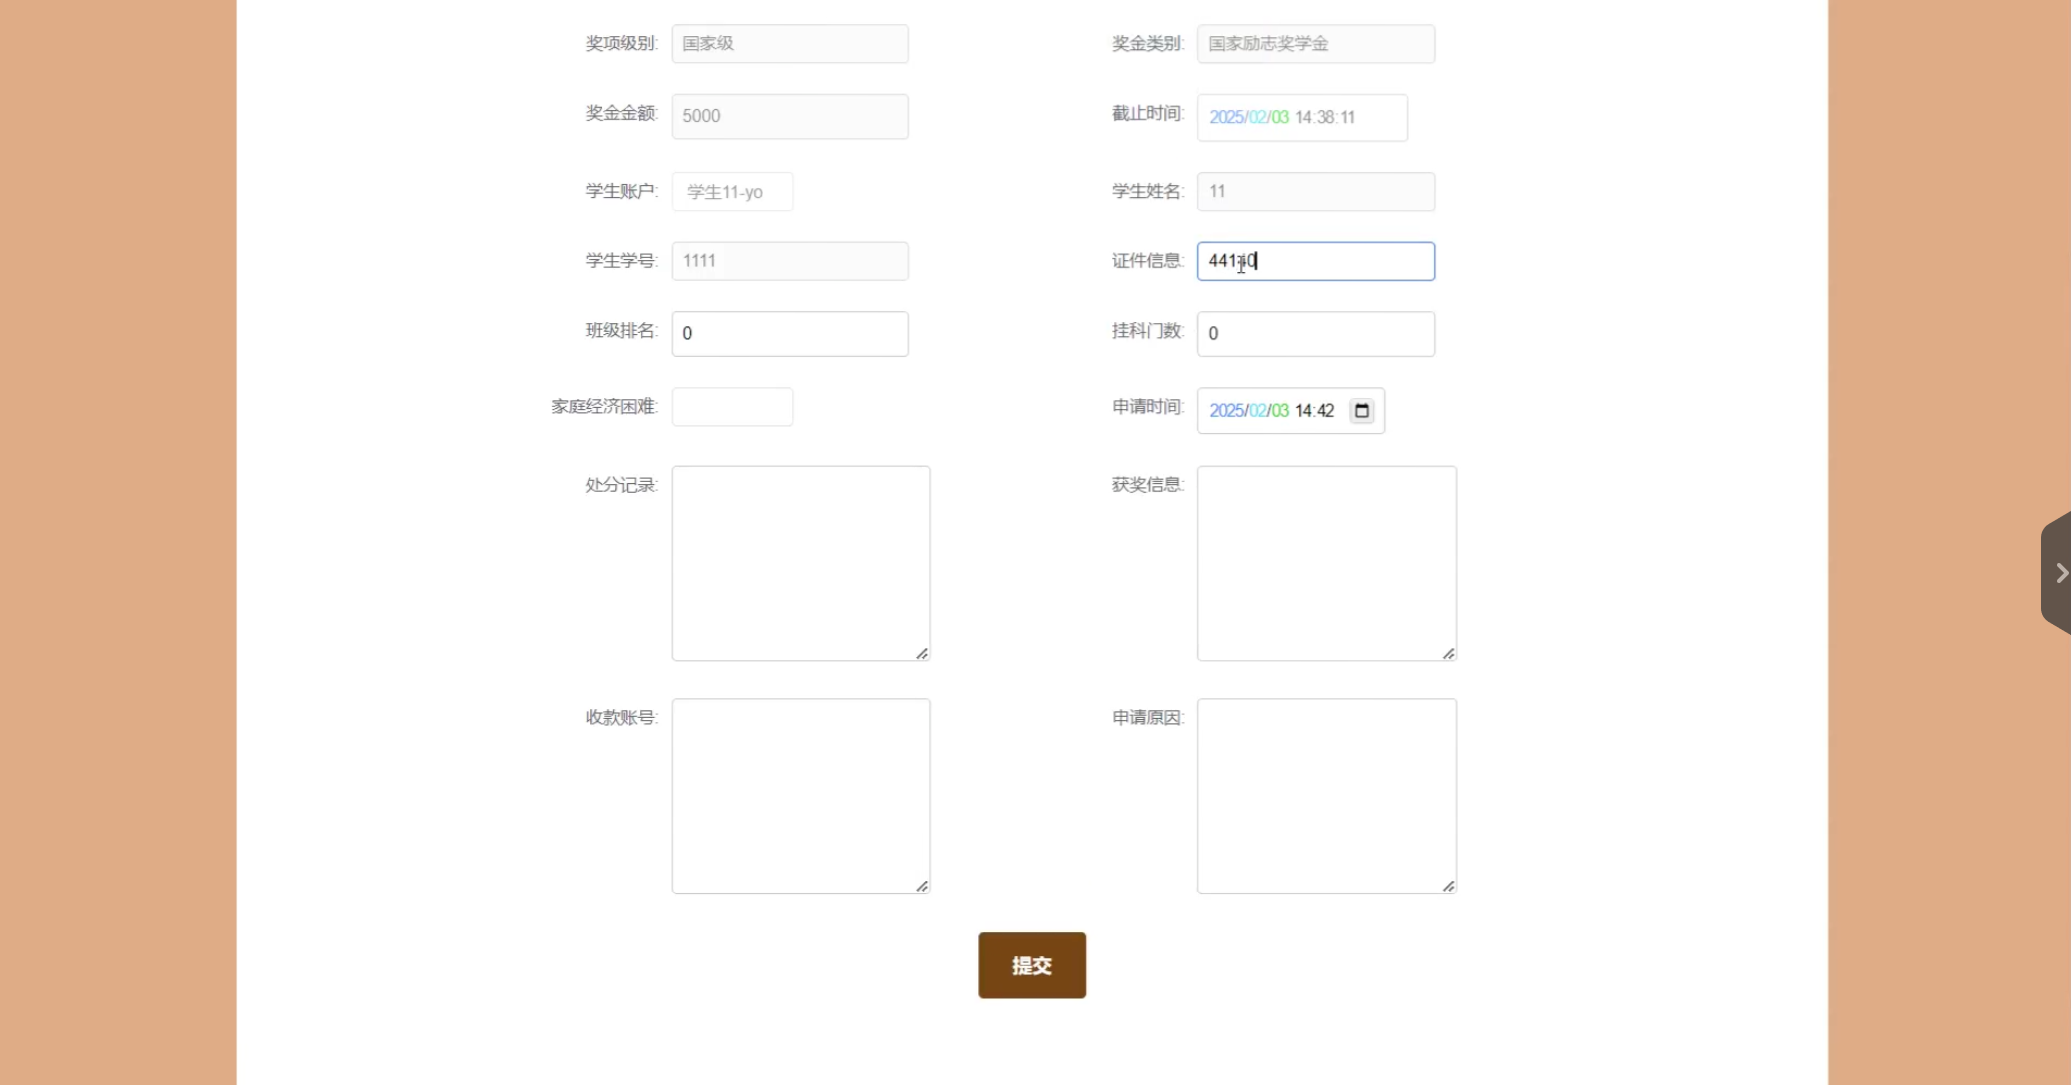
Task: Open the 学生账户 dropdown field
Action: 732,192
